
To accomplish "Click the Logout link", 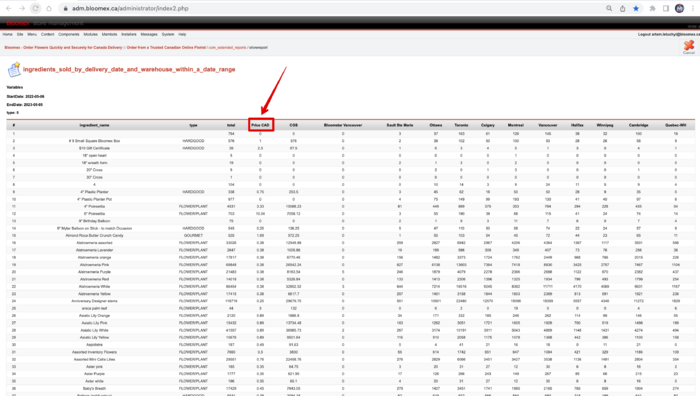I will [669, 34].
